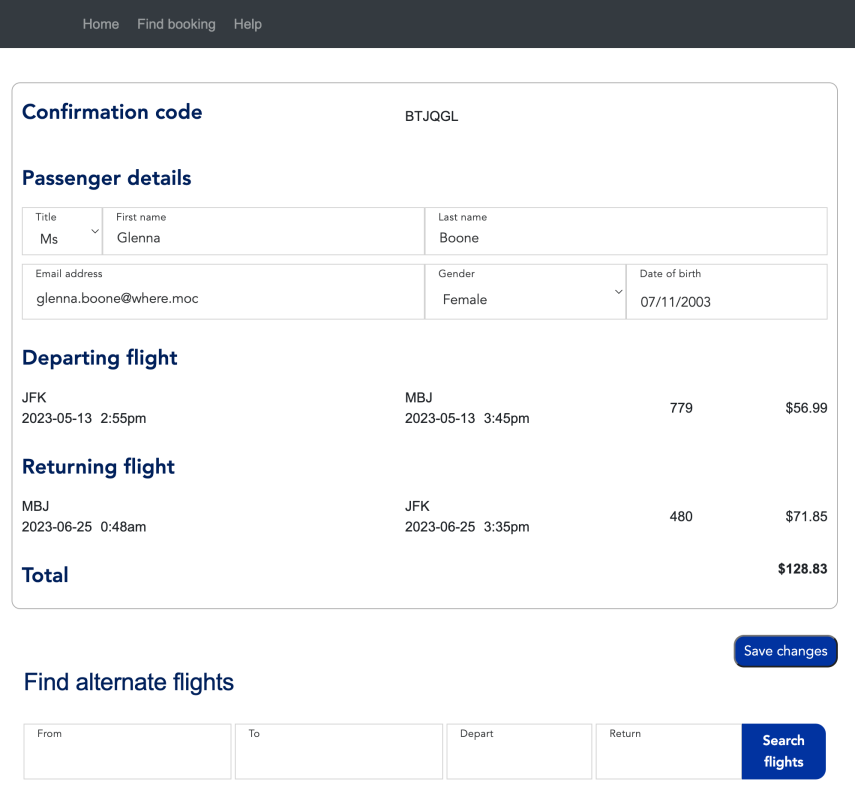Click departing flight number 779
Viewport: 855px width, 794px height.
(x=681, y=408)
